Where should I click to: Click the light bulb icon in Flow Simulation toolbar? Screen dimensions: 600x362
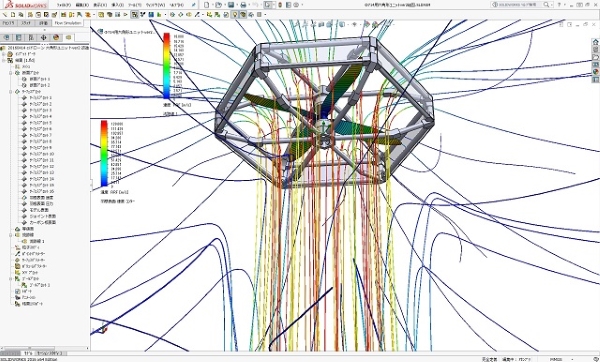pos(235,15)
